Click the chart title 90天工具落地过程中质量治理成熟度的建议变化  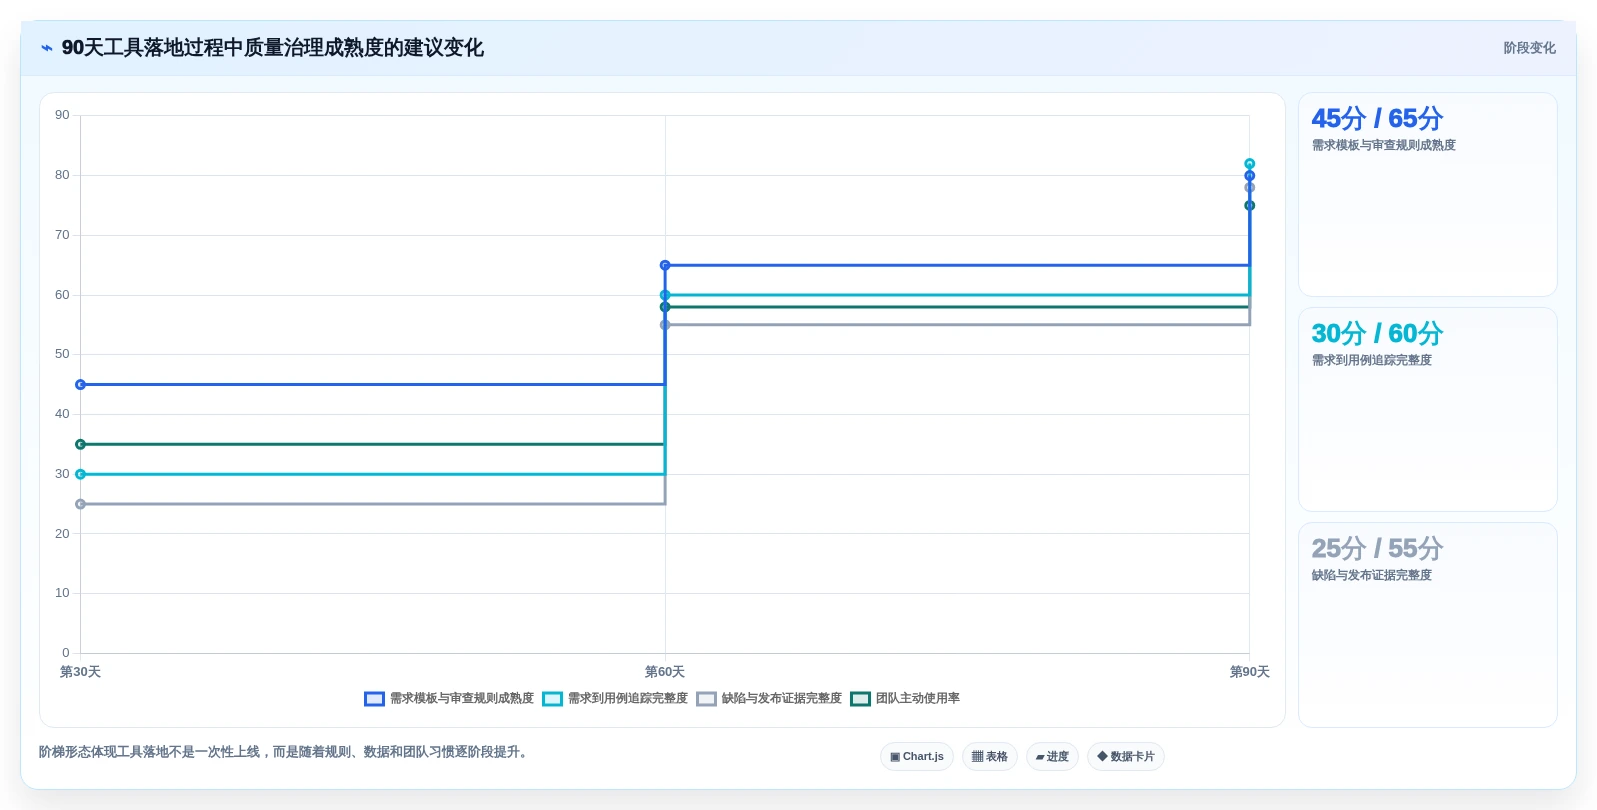coord(272,48)
